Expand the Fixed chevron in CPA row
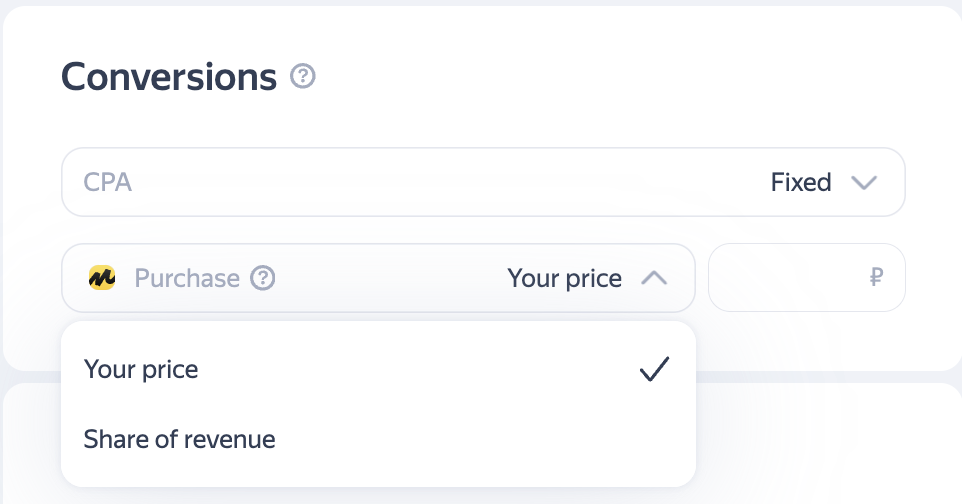 pos(863,183)
